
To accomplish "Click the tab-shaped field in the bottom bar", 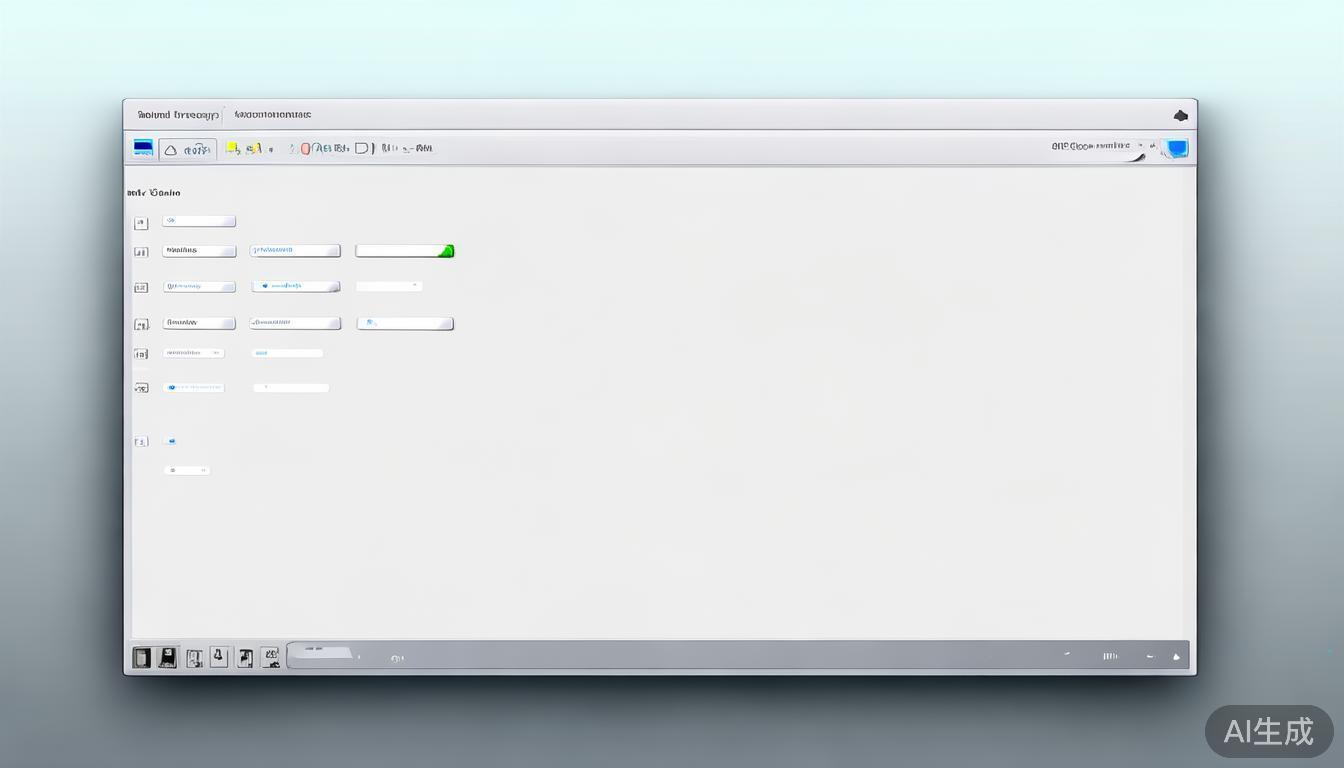I will (321, 654).
